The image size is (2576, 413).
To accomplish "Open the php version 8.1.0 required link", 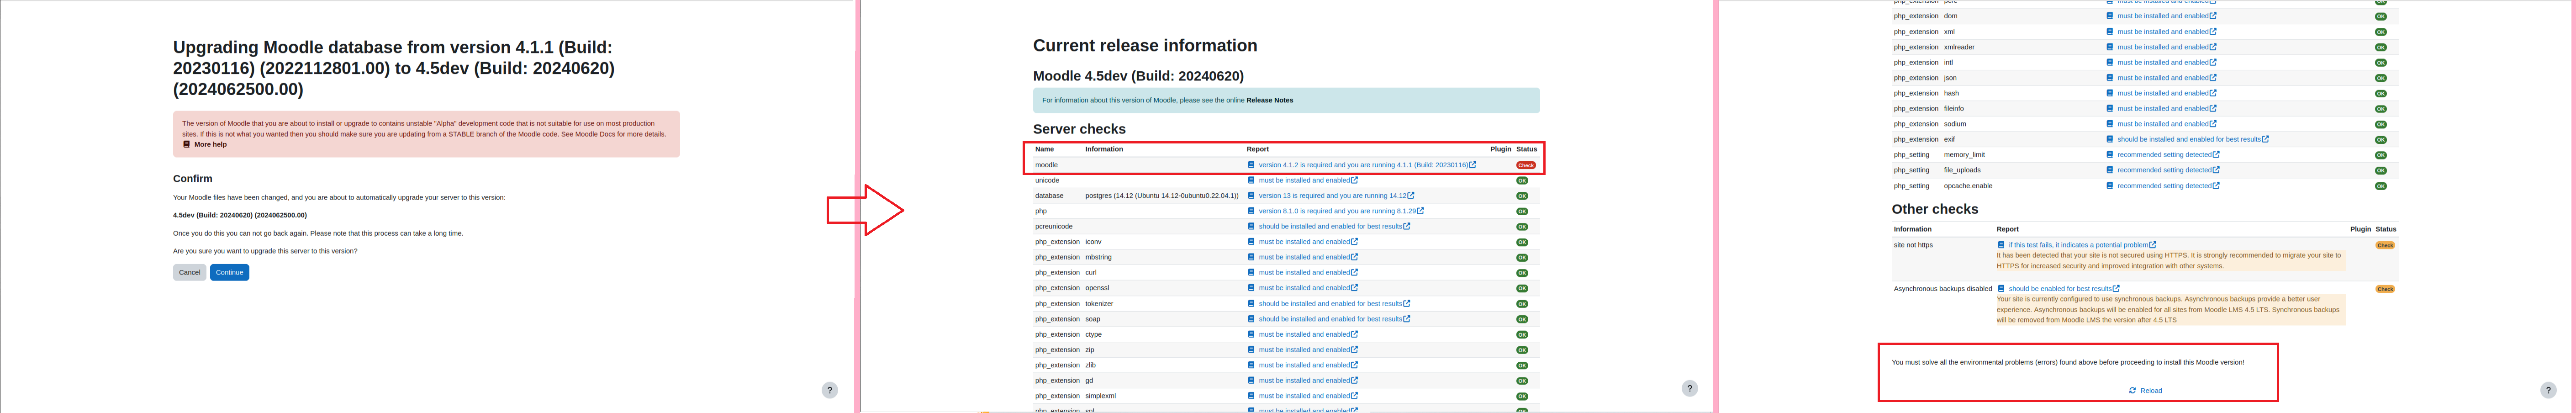I will pos(1337,211).
